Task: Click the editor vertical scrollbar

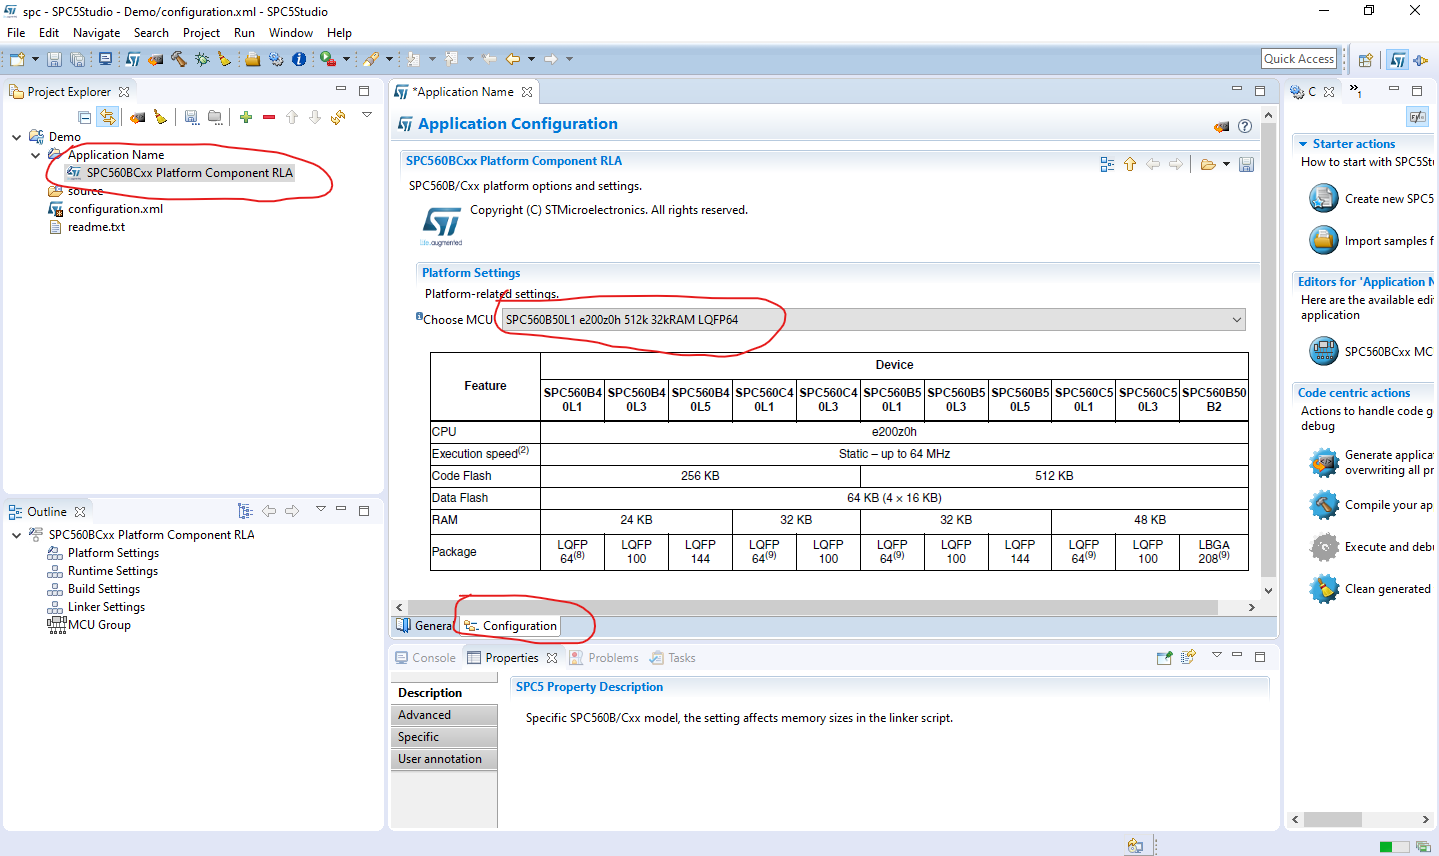Action: tap(1268, 350)
